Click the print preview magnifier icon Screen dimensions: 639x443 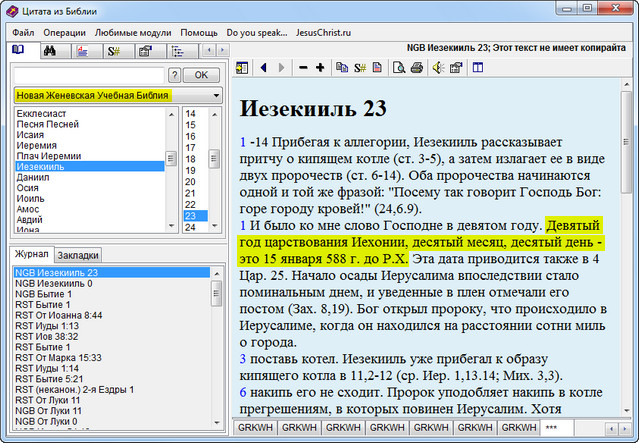[x=398, y=68]
